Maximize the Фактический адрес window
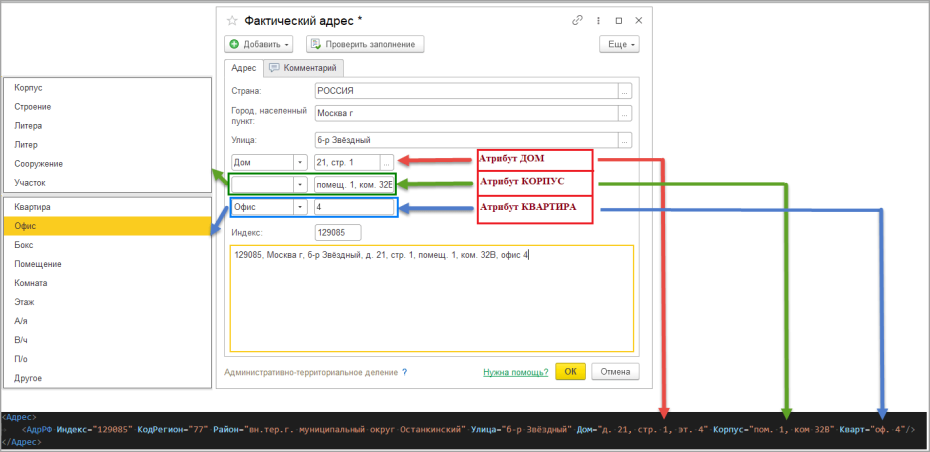Image resolution: width=930 pixels, height=452 pixels. pyautogui.click(x=619, y=20)
